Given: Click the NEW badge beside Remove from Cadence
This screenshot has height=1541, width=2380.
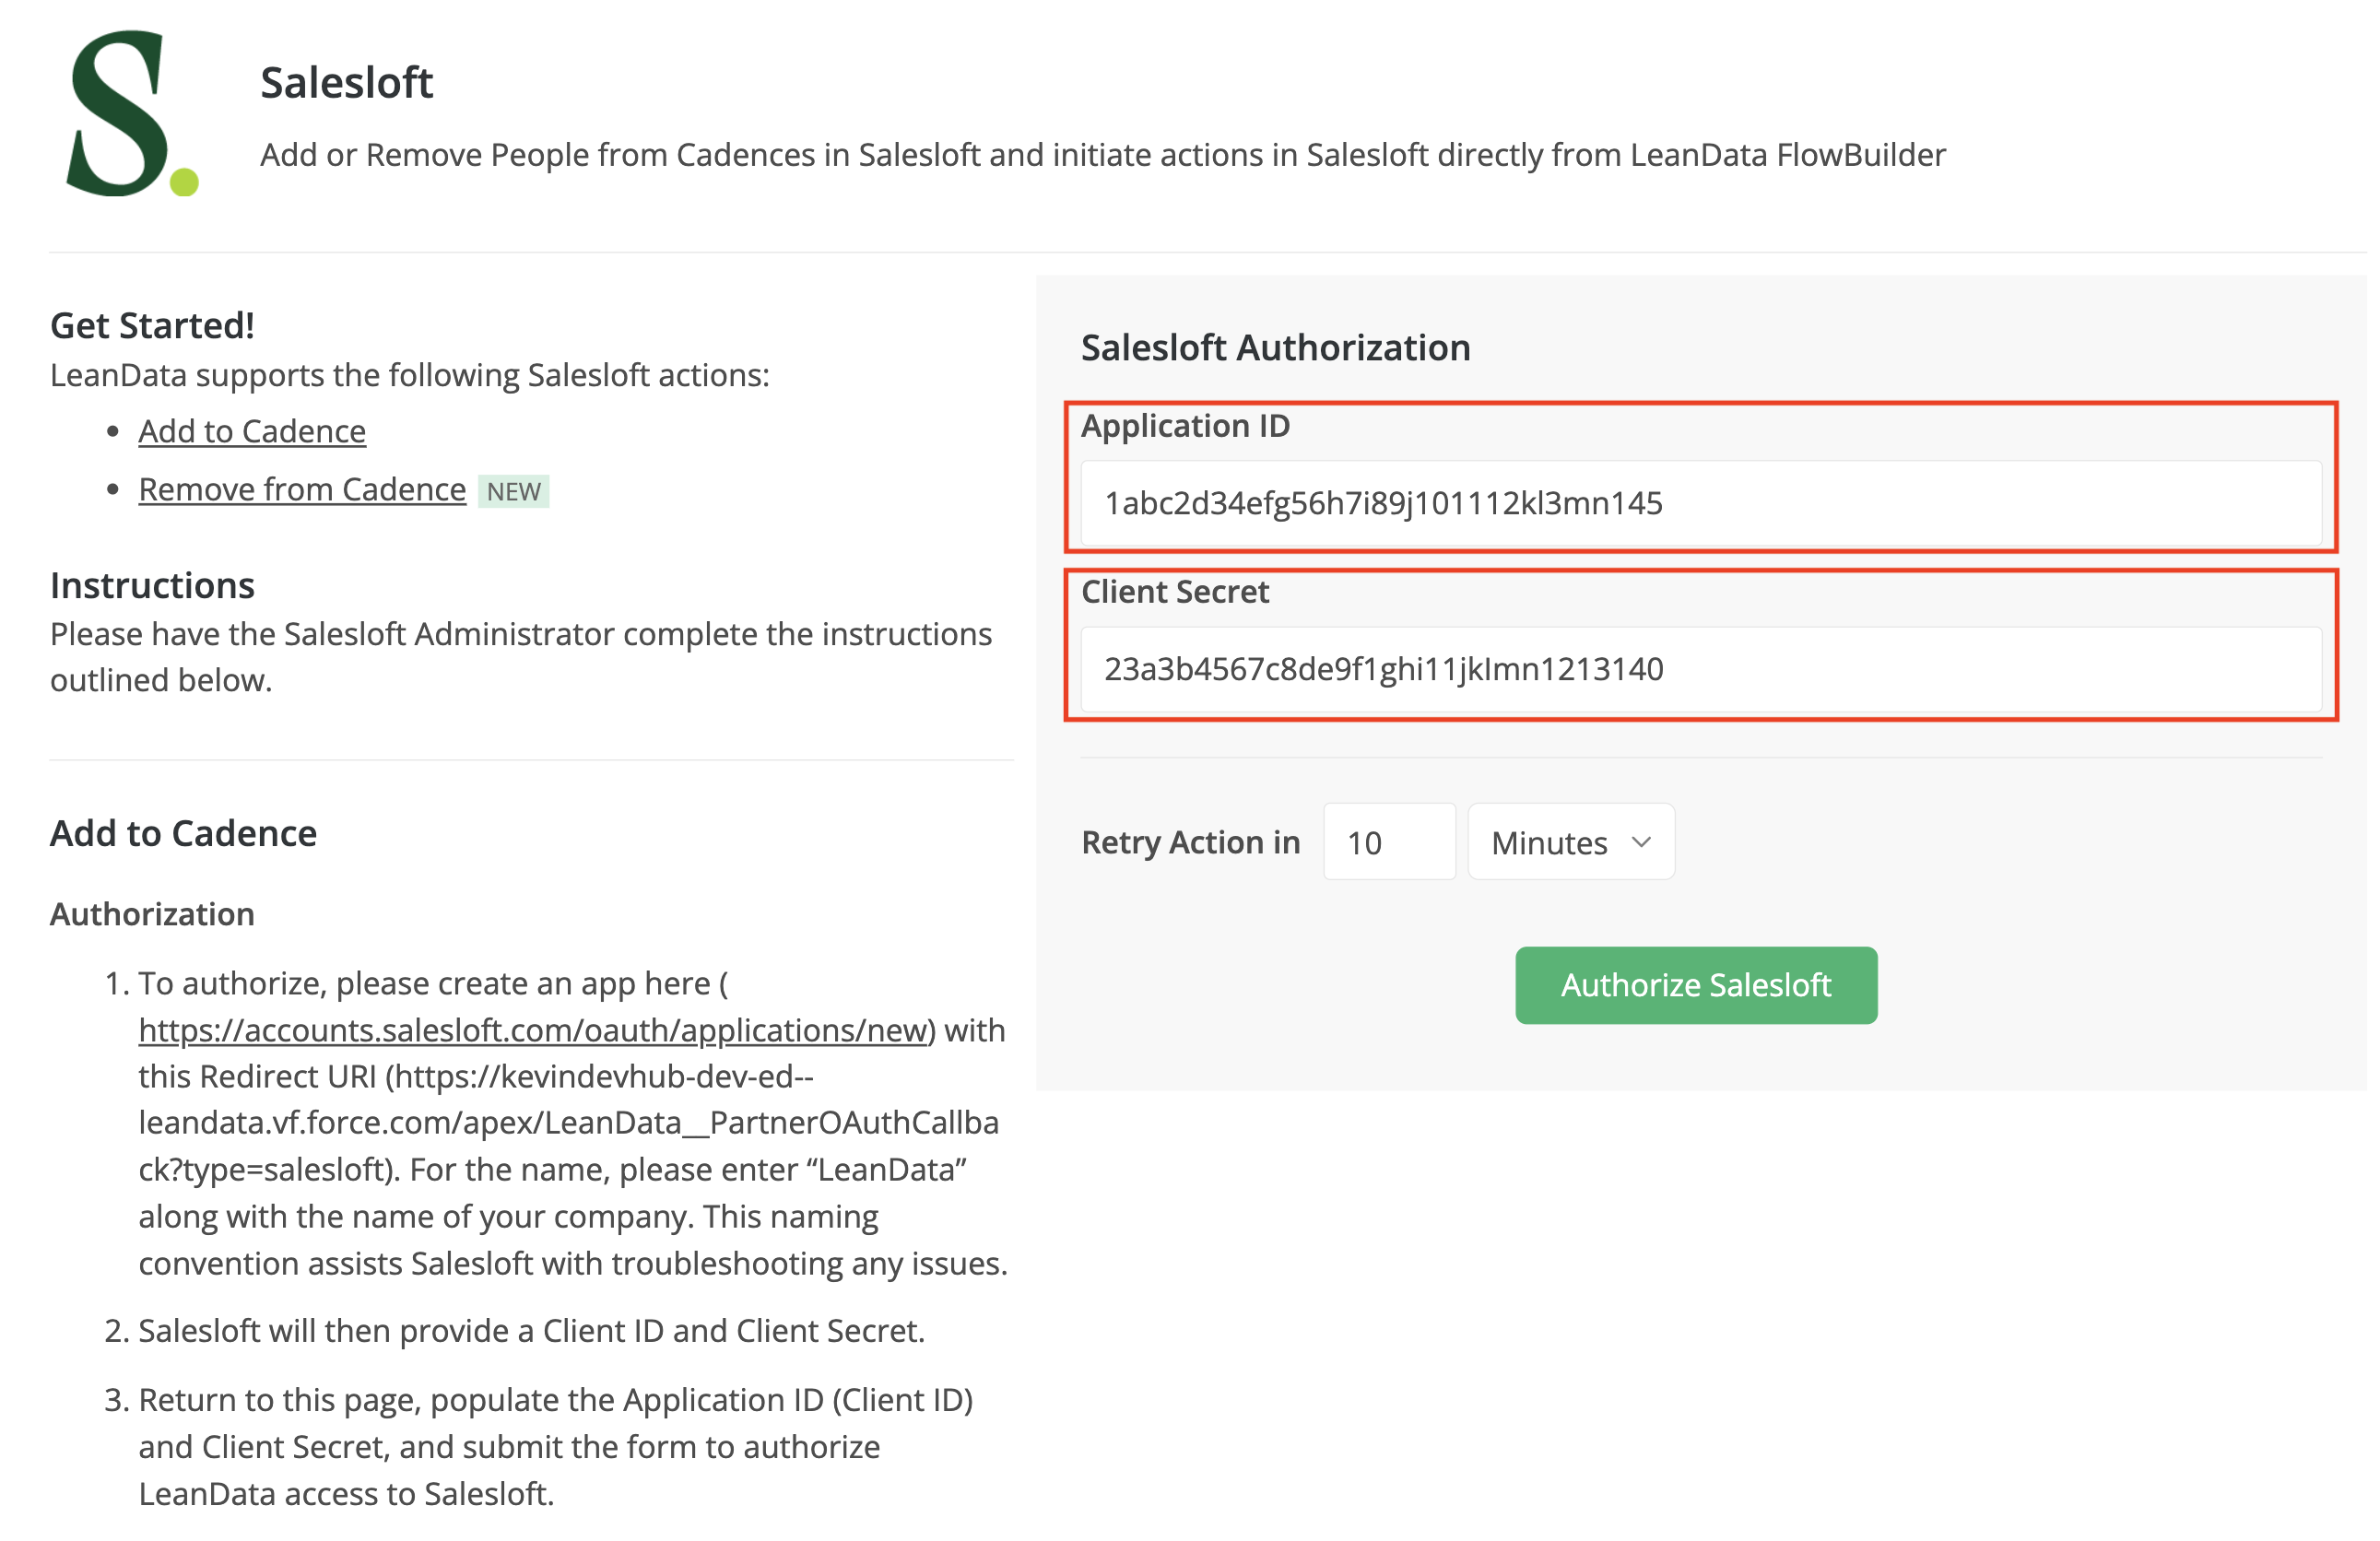Looking at the screenshot, I should [x=514, y=491].
